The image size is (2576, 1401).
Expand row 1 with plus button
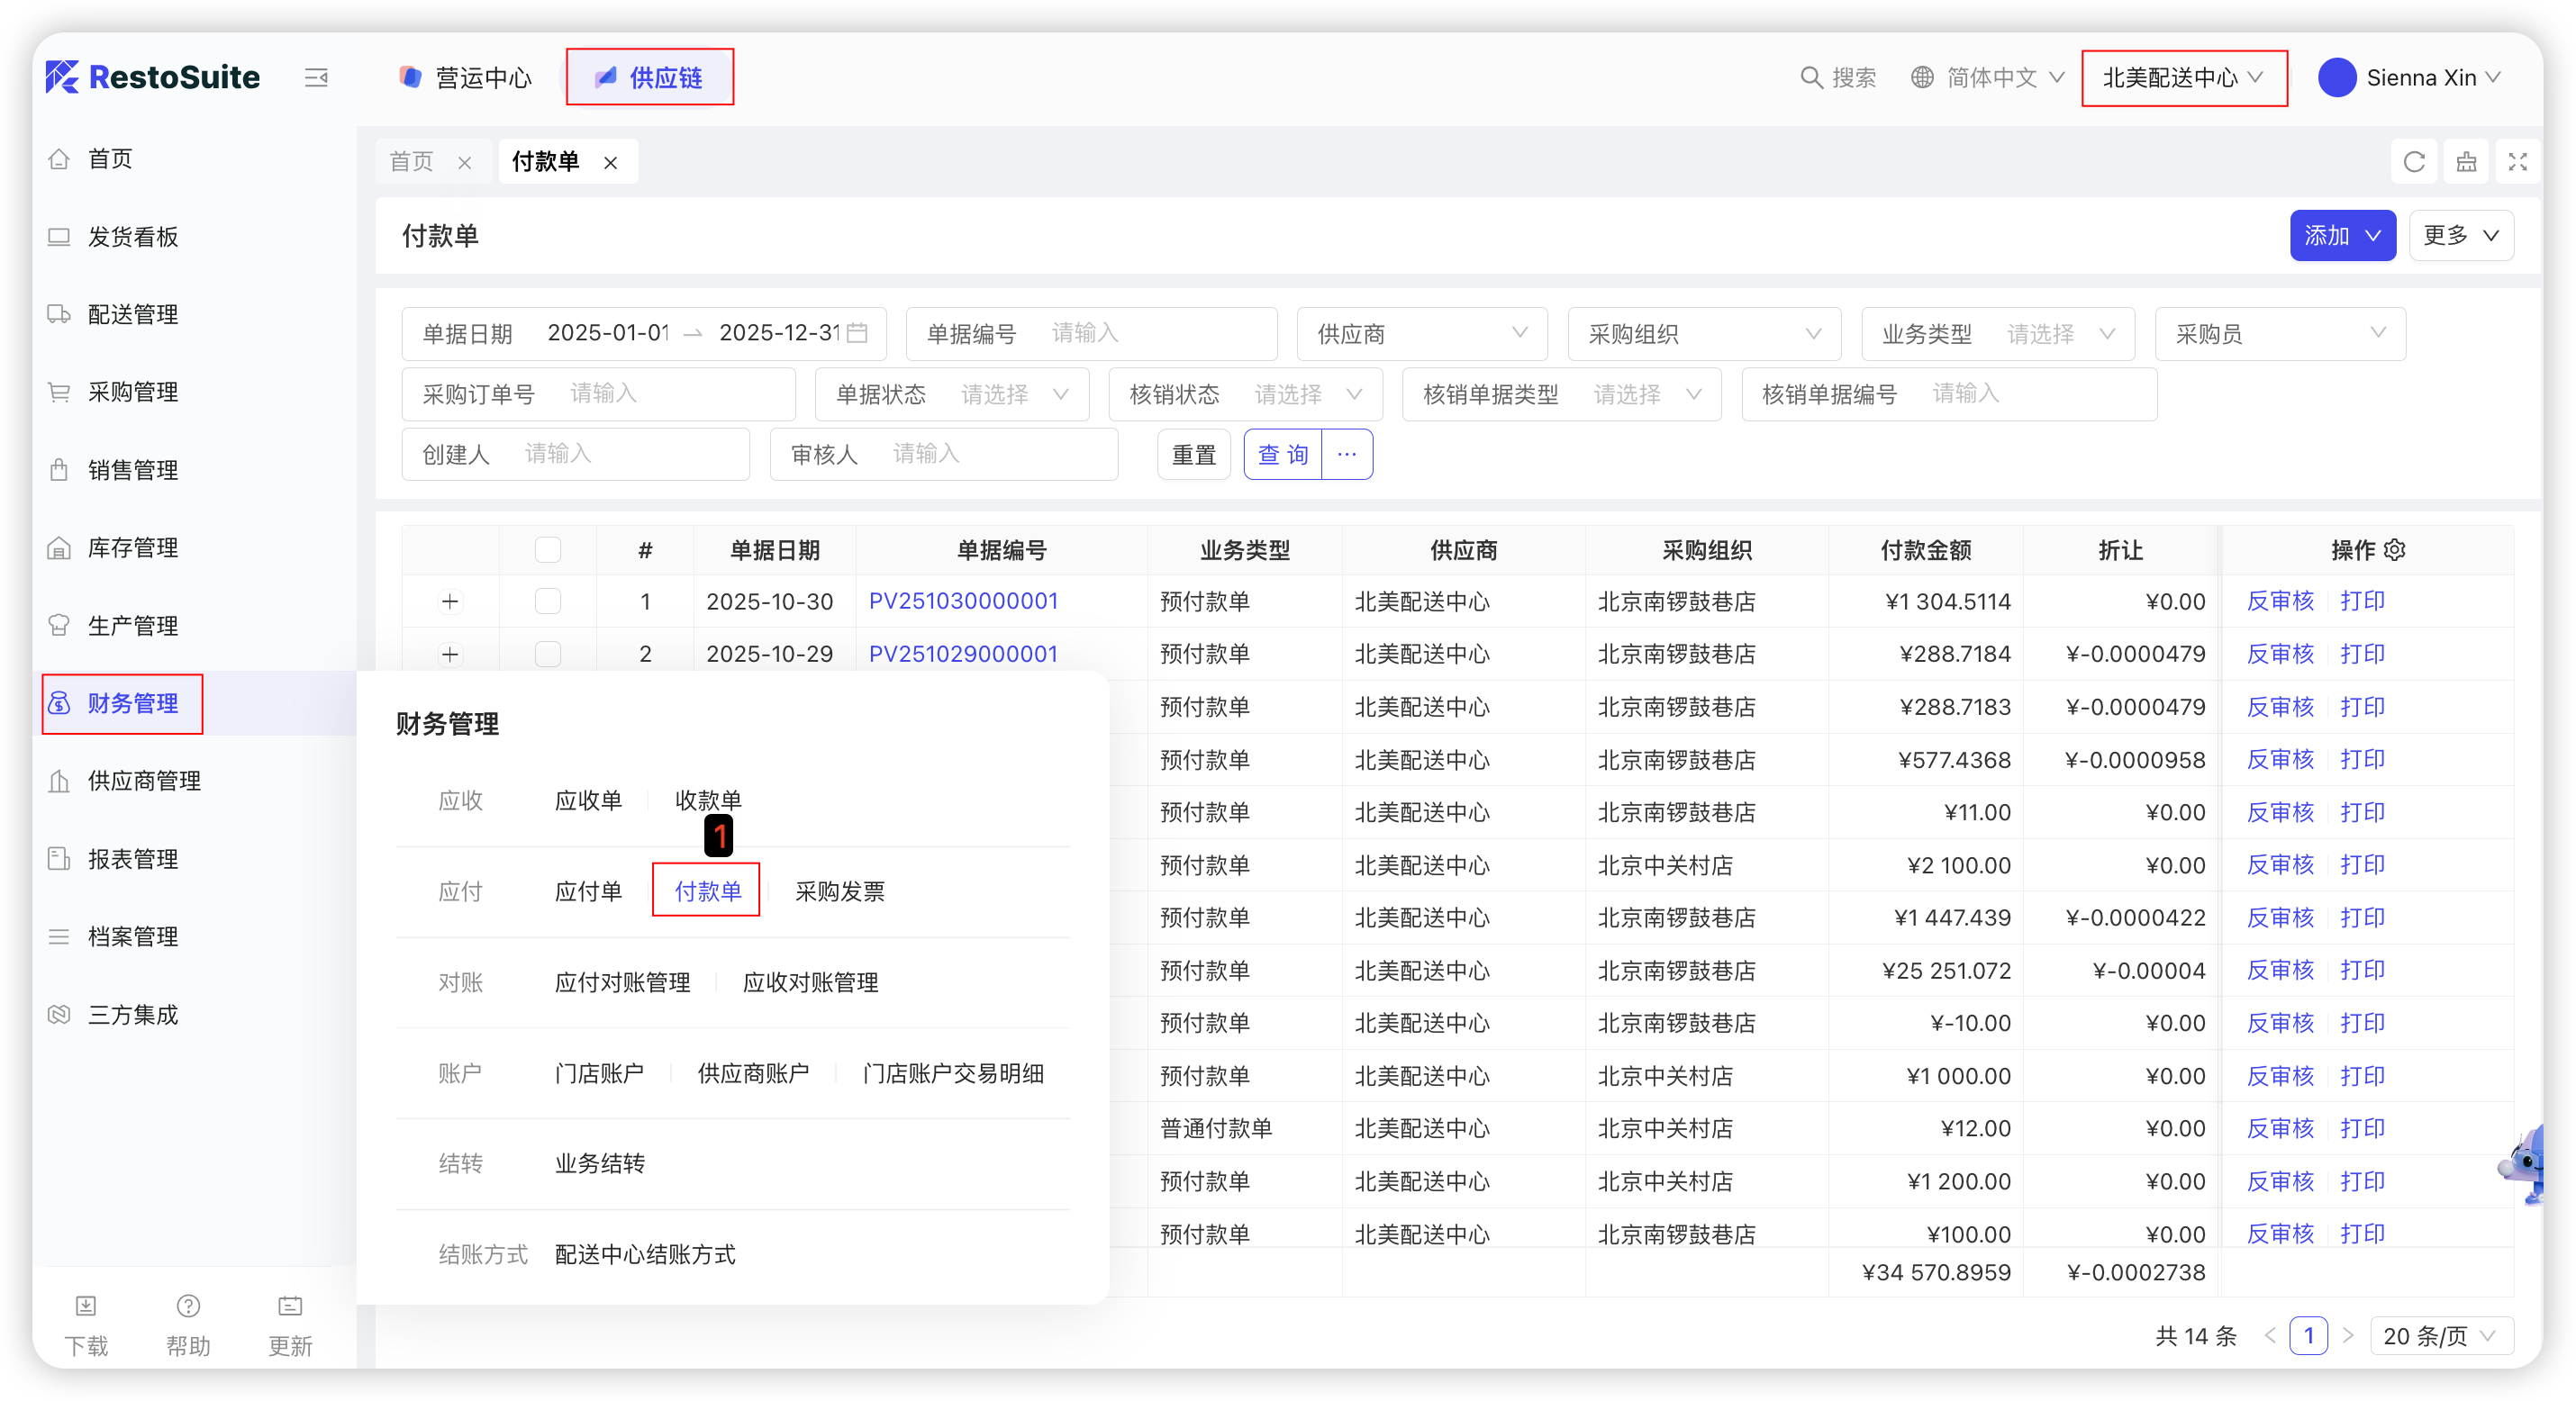tap(450, 601)
